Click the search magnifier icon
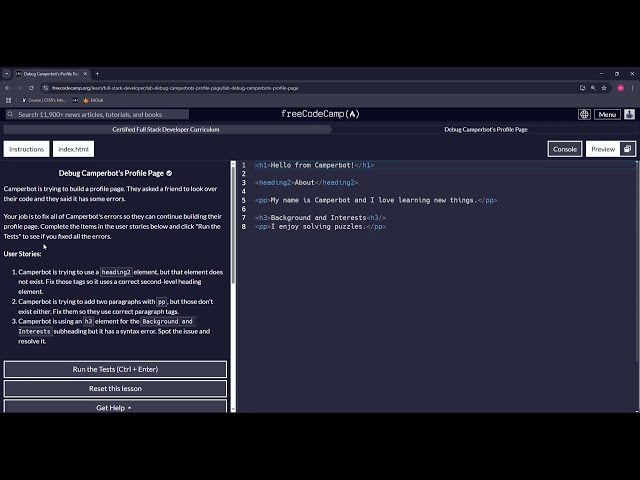This screenshot has height=480, width=640. pyautogui.click(x=10, y=114)
